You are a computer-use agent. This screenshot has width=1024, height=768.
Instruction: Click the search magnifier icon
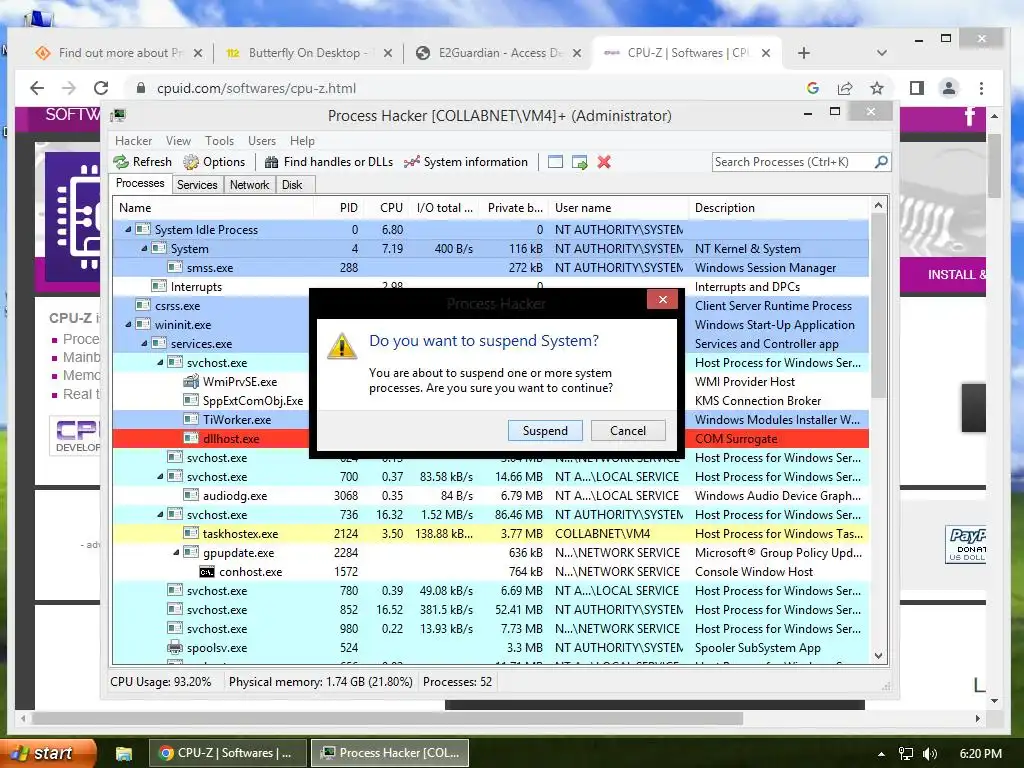click(x=881, y=161)
